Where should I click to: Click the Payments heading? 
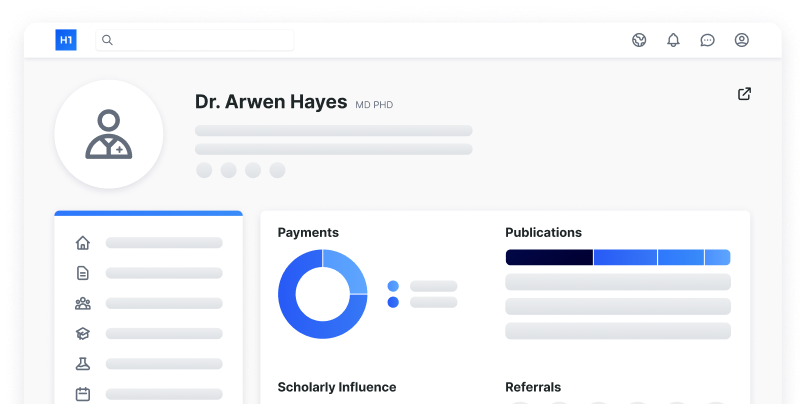[x=308, y=233]
